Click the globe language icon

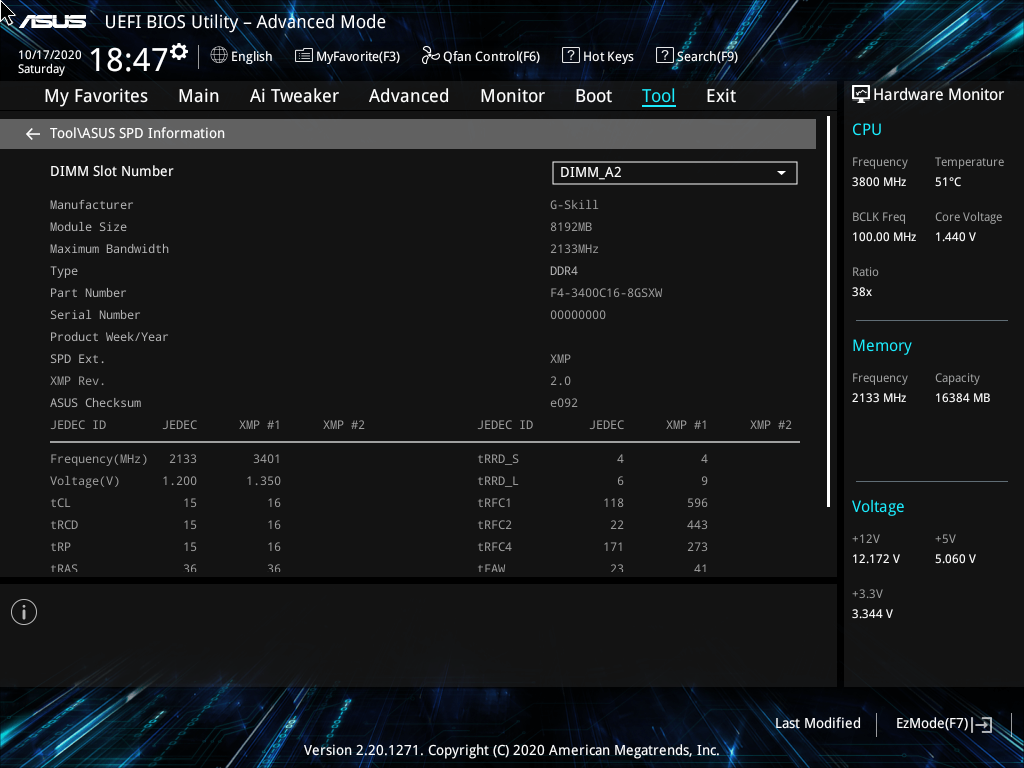pyautogui.click(x=219, y=56)
